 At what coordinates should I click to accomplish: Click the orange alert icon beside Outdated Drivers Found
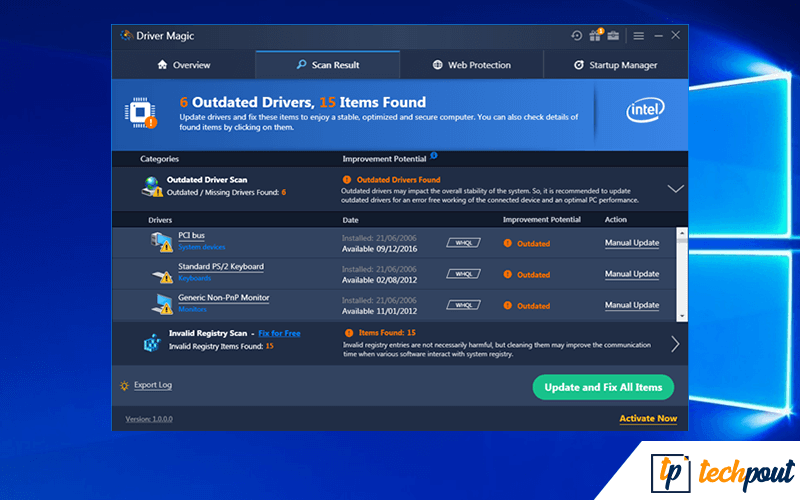pos(347,180)
